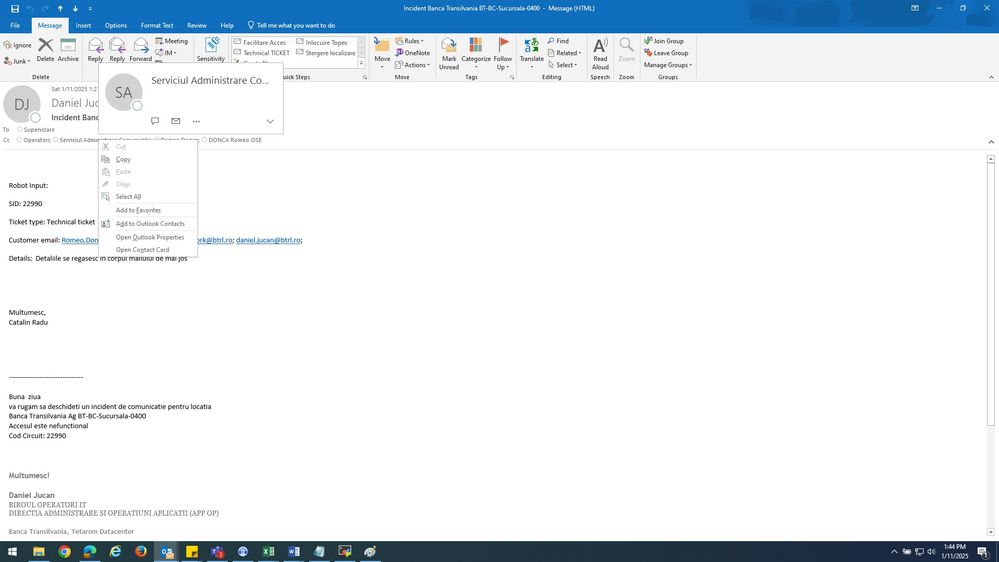
Task: Choose Select All in the context menu
Action: pyautogui.click(x=148, y=197)
